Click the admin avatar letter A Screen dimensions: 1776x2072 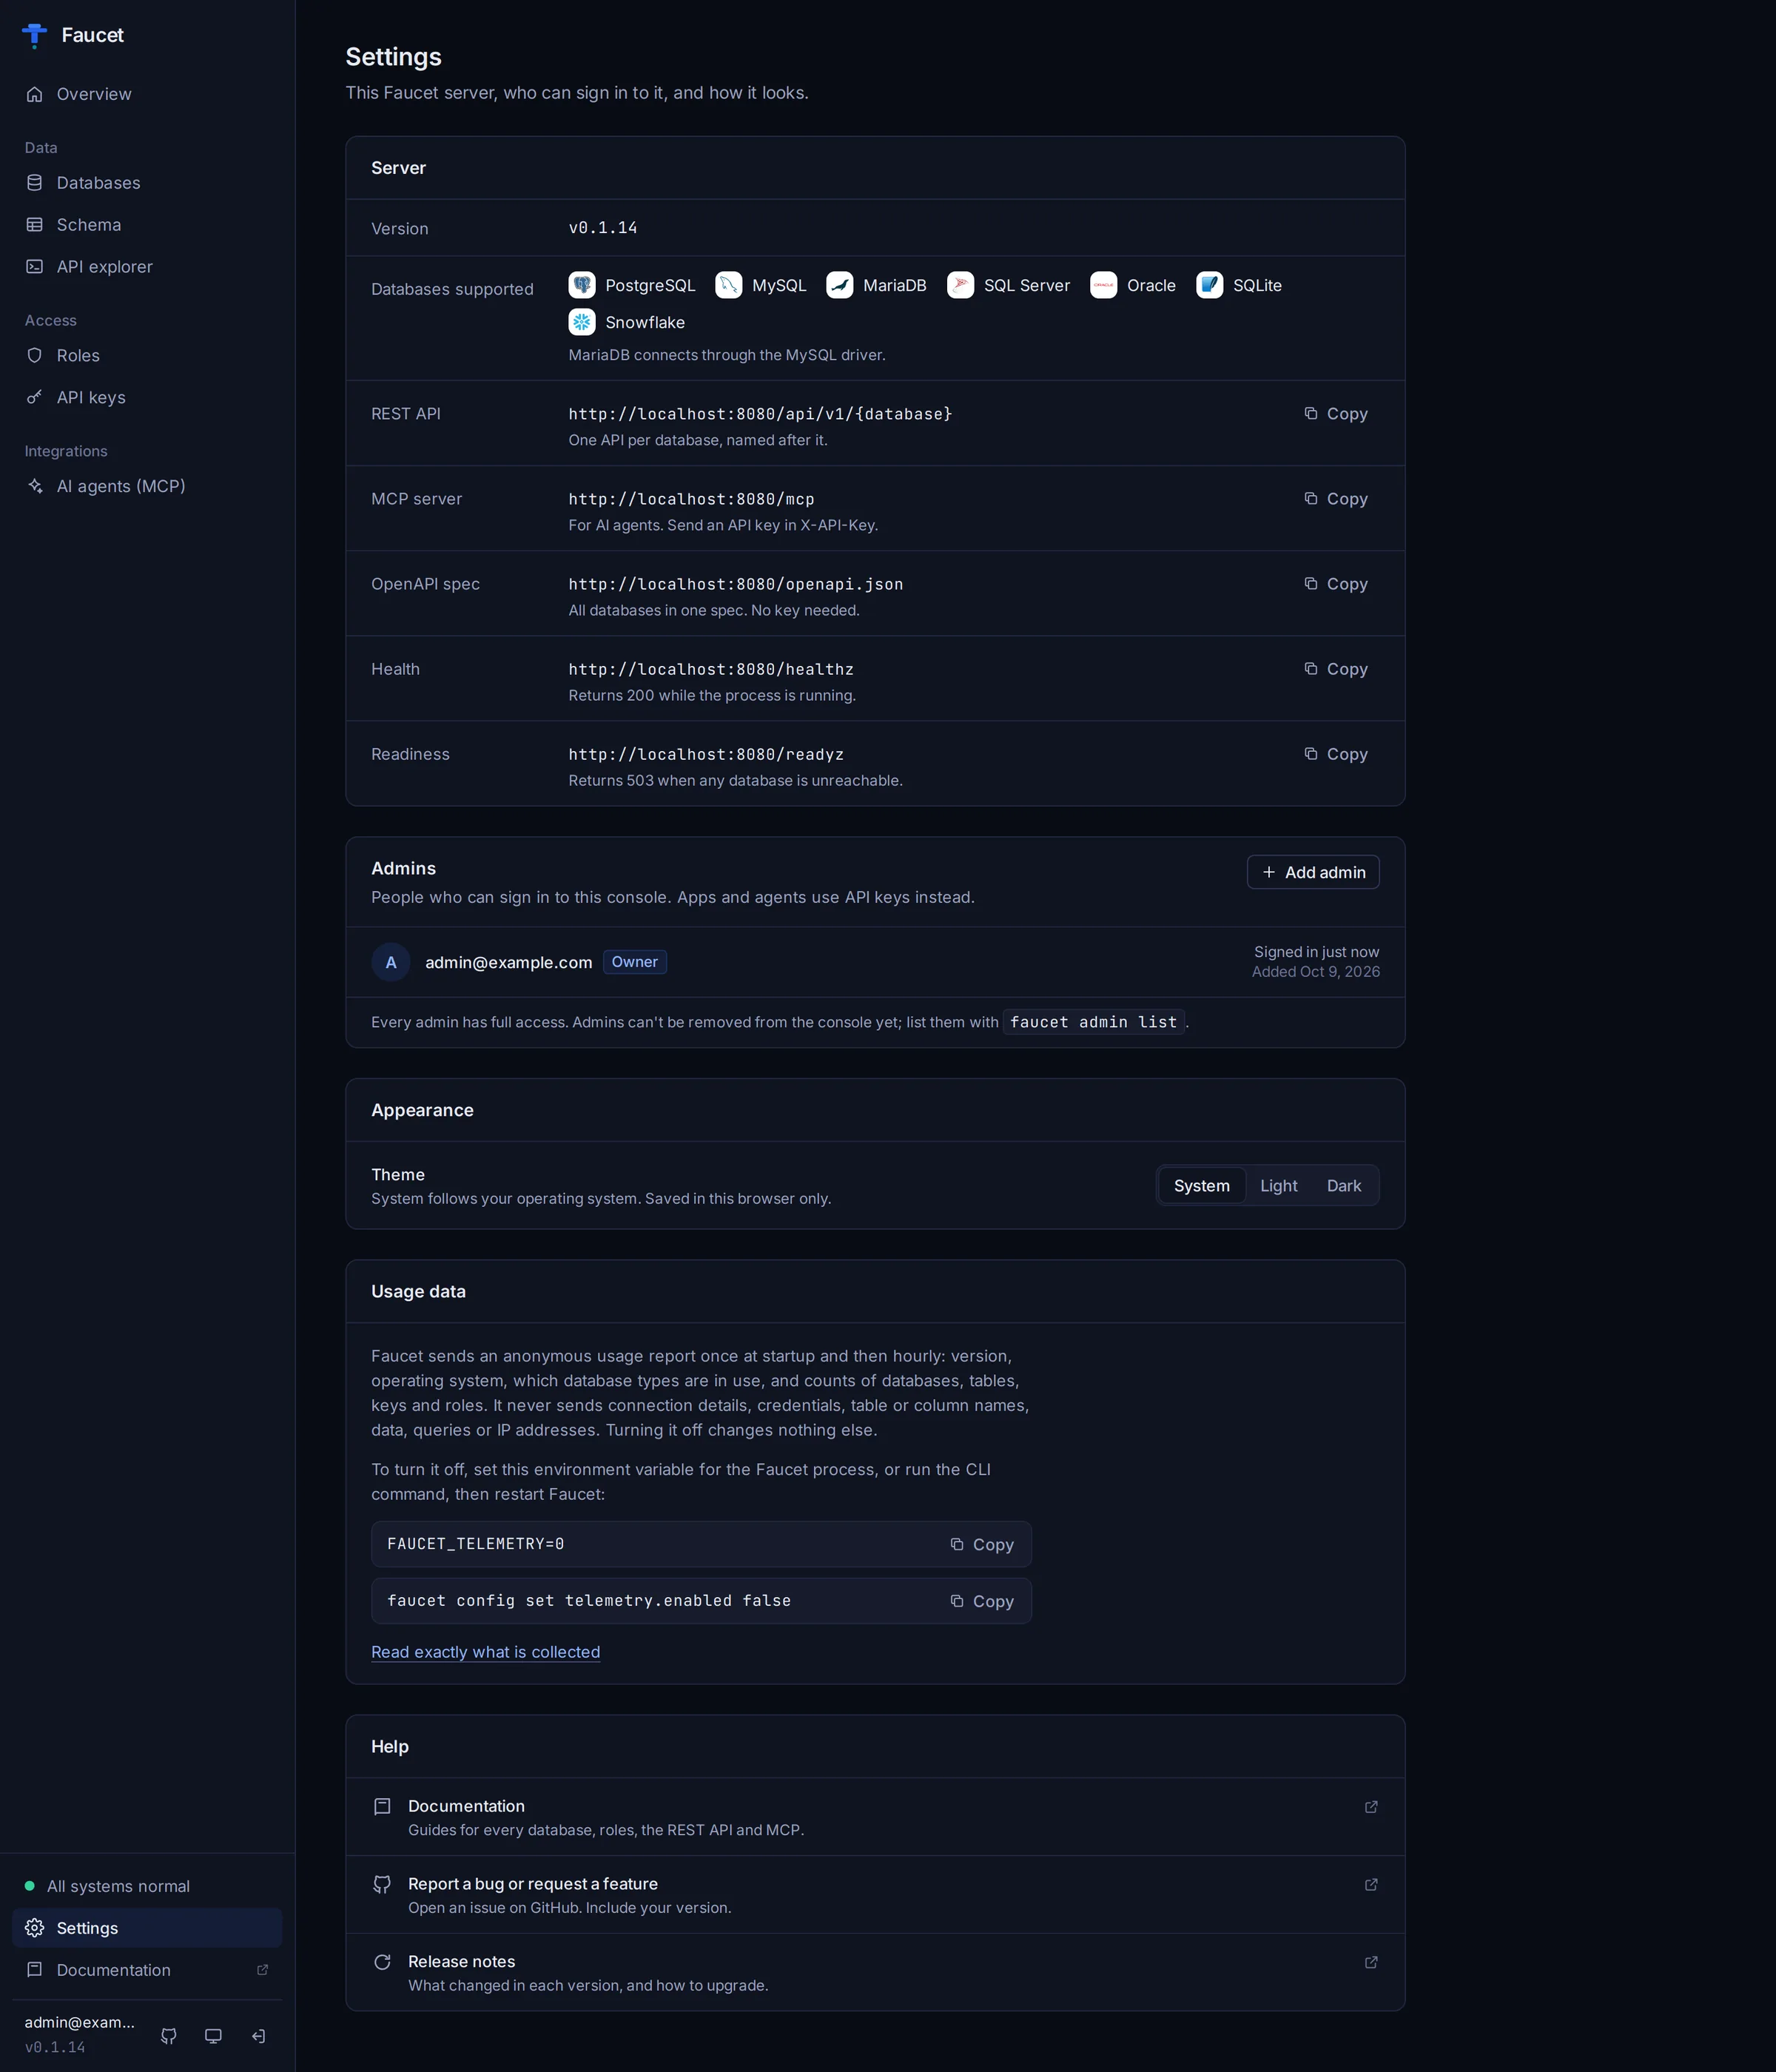click(x=391, y=962)
